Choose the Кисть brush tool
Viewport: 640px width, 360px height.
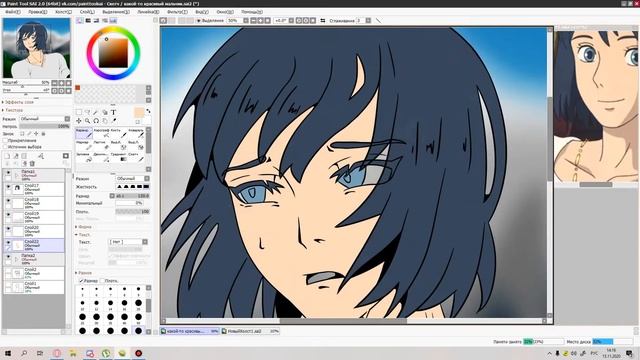pos(119,133)
